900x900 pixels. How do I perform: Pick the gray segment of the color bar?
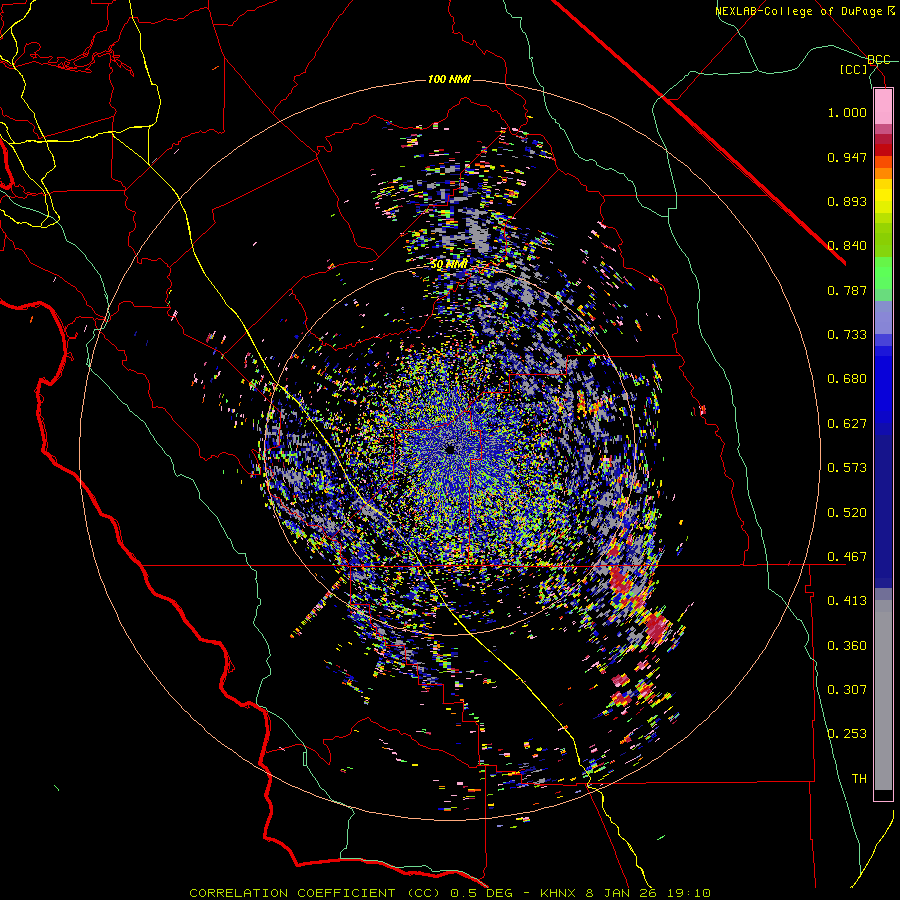[883, 695]
